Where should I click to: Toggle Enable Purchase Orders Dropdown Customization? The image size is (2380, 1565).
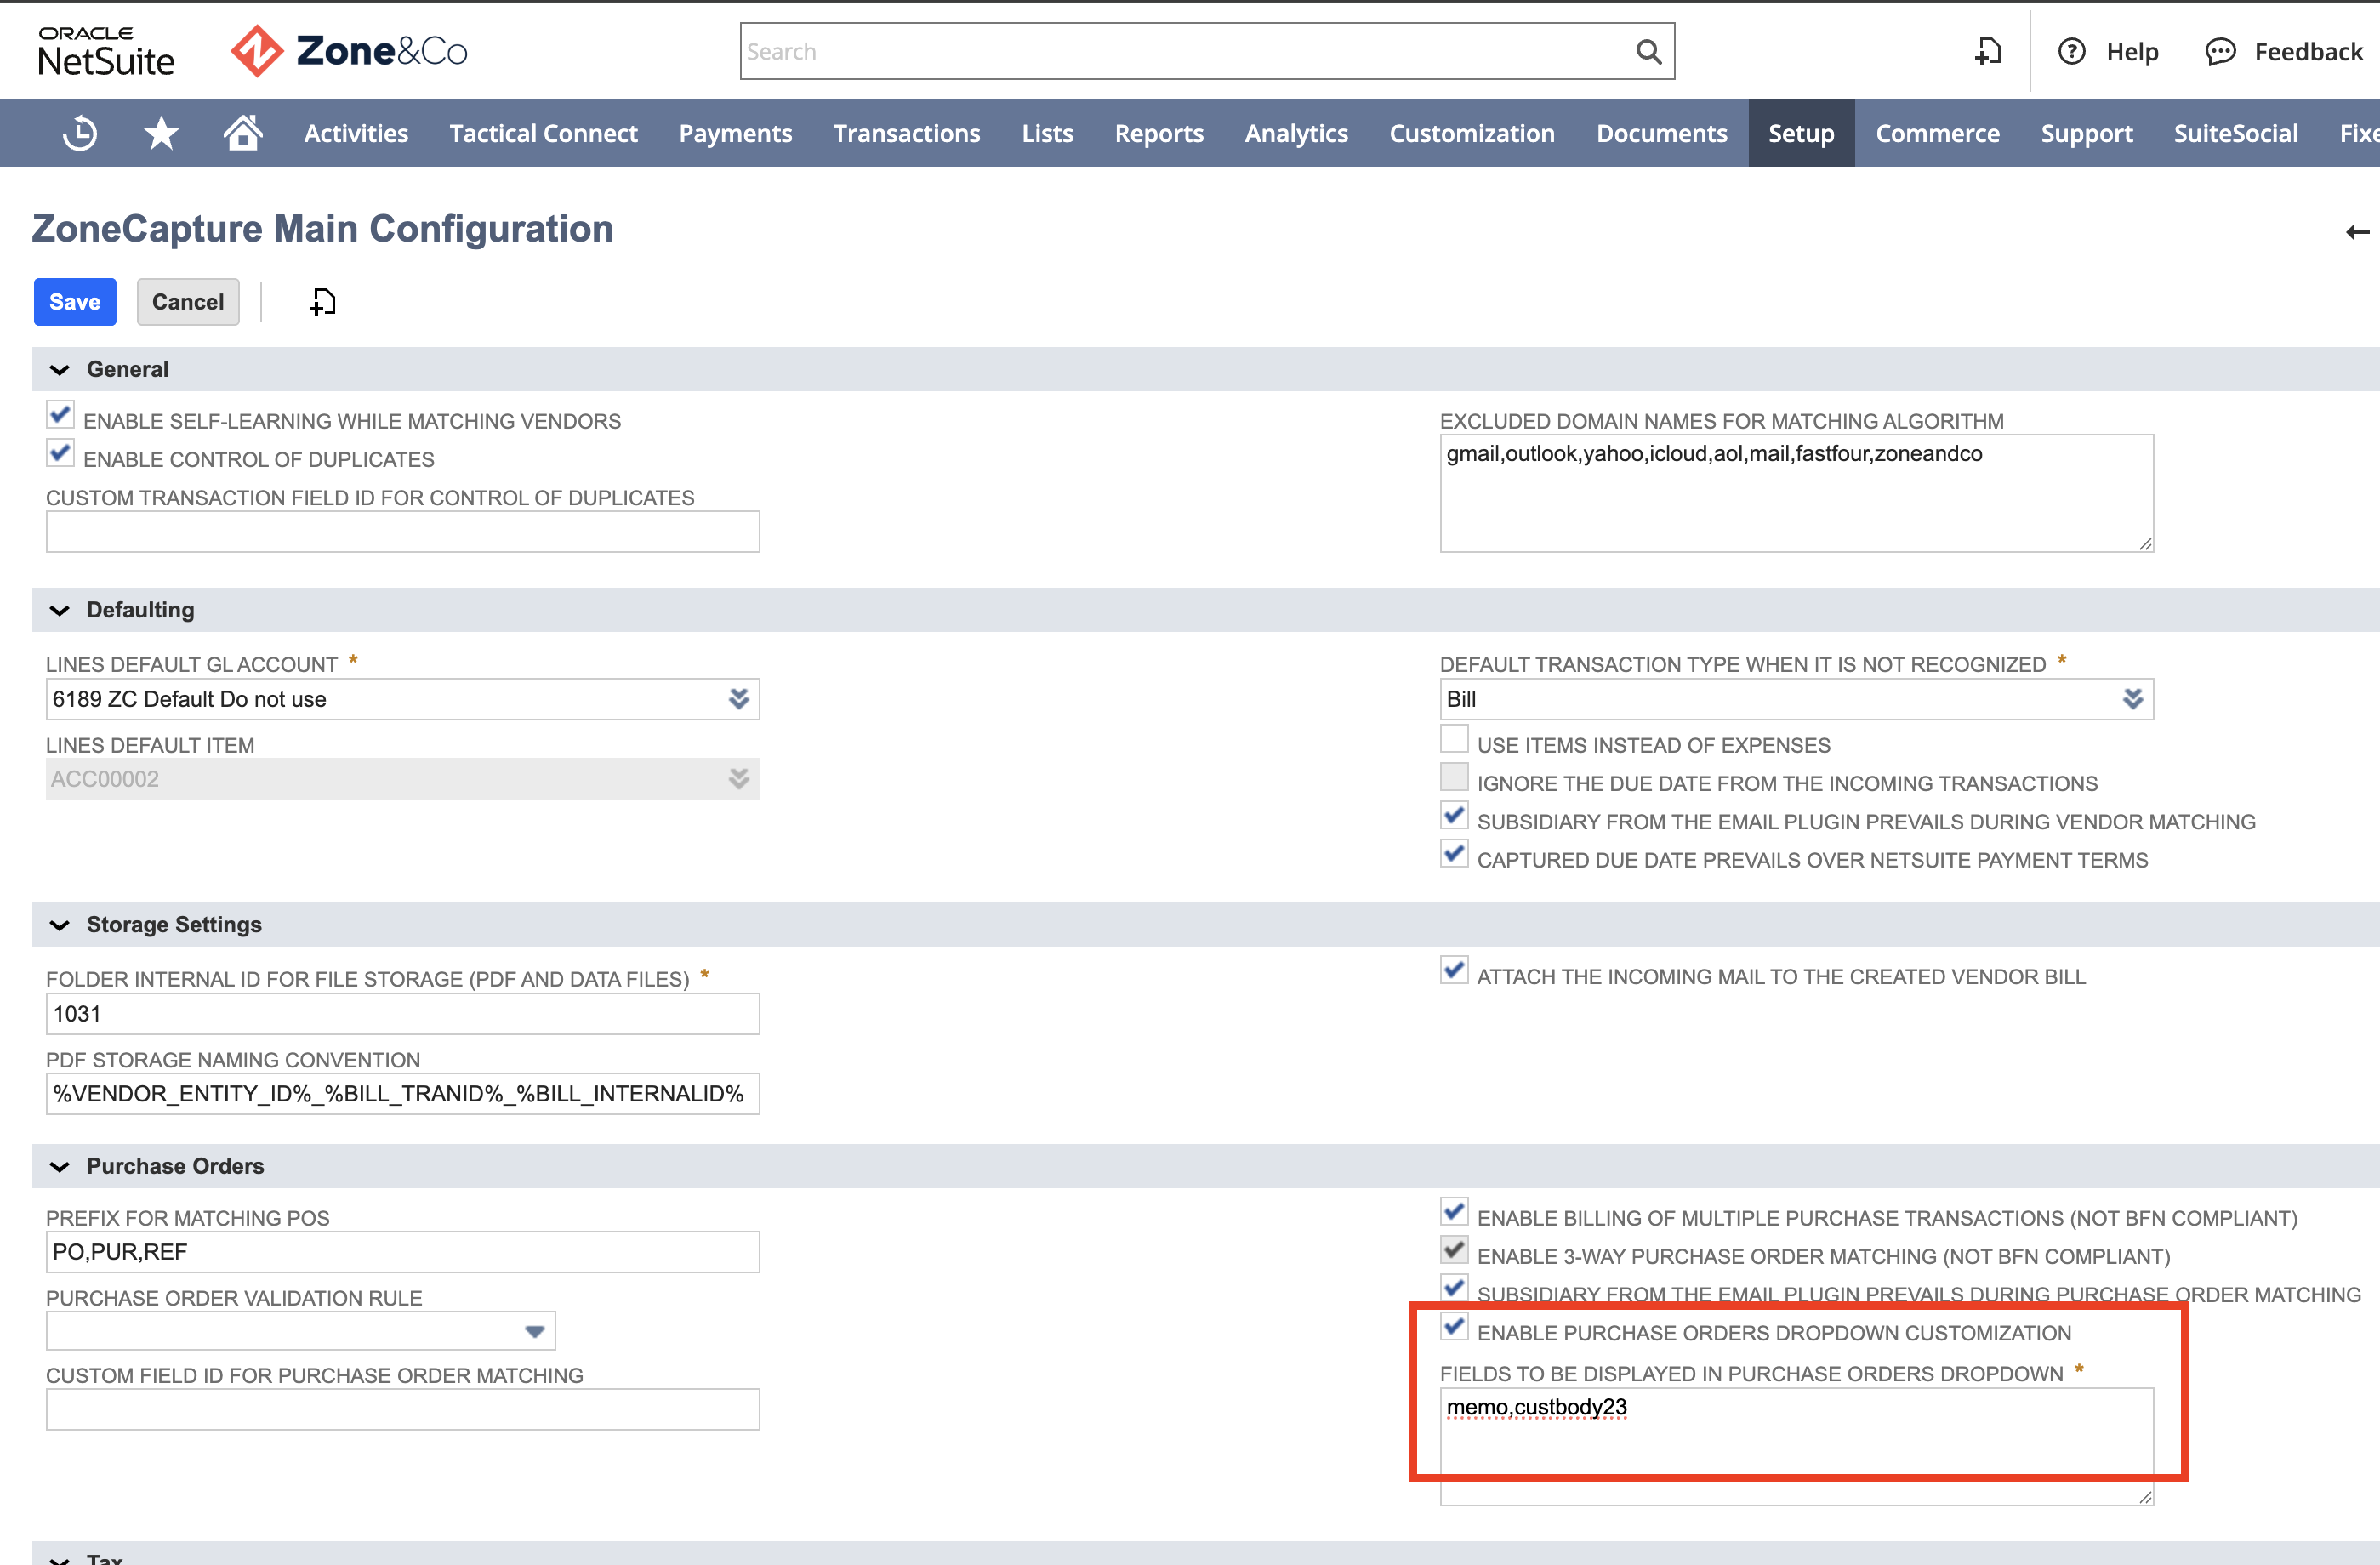pyautogui.click(x=1454, y=1327)
